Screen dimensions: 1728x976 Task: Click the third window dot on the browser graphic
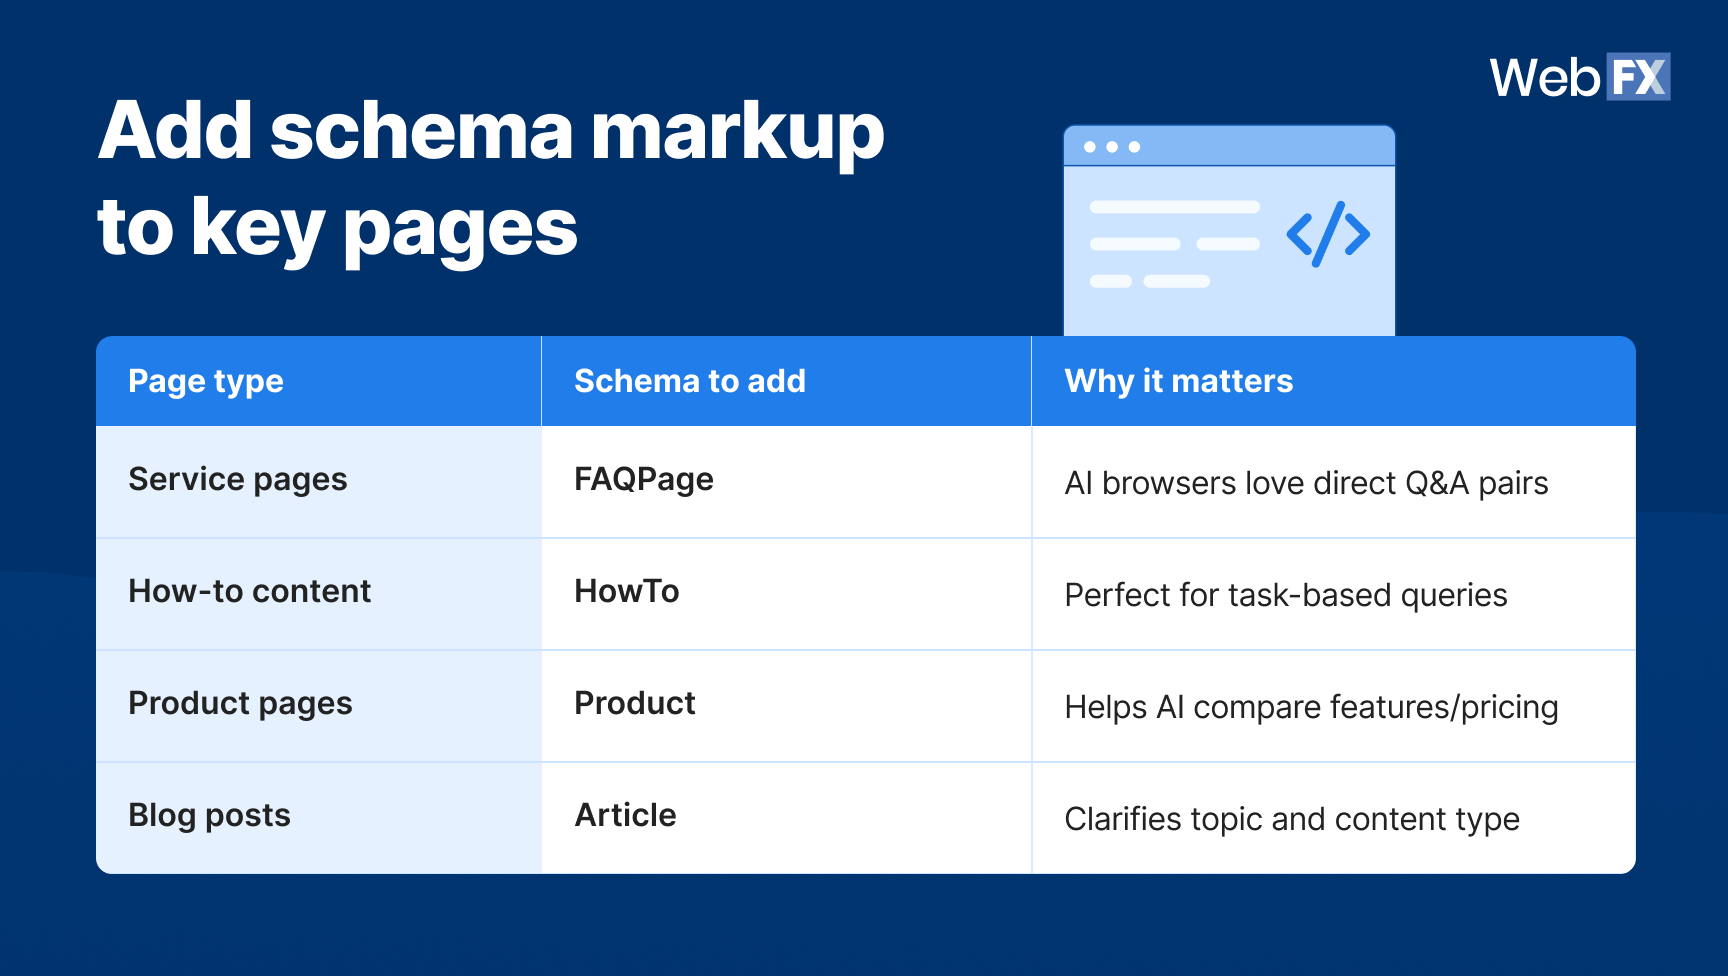pos(1133,145)
